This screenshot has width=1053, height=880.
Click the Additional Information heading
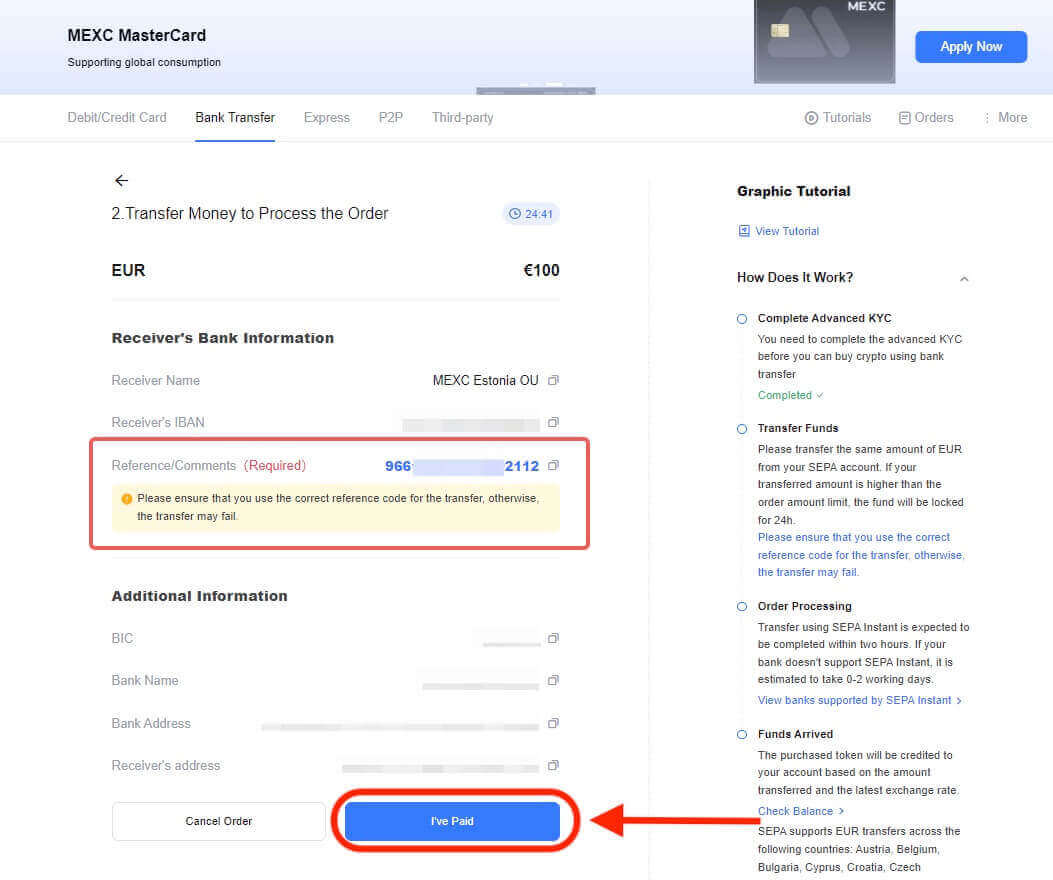tap(199, 596)
